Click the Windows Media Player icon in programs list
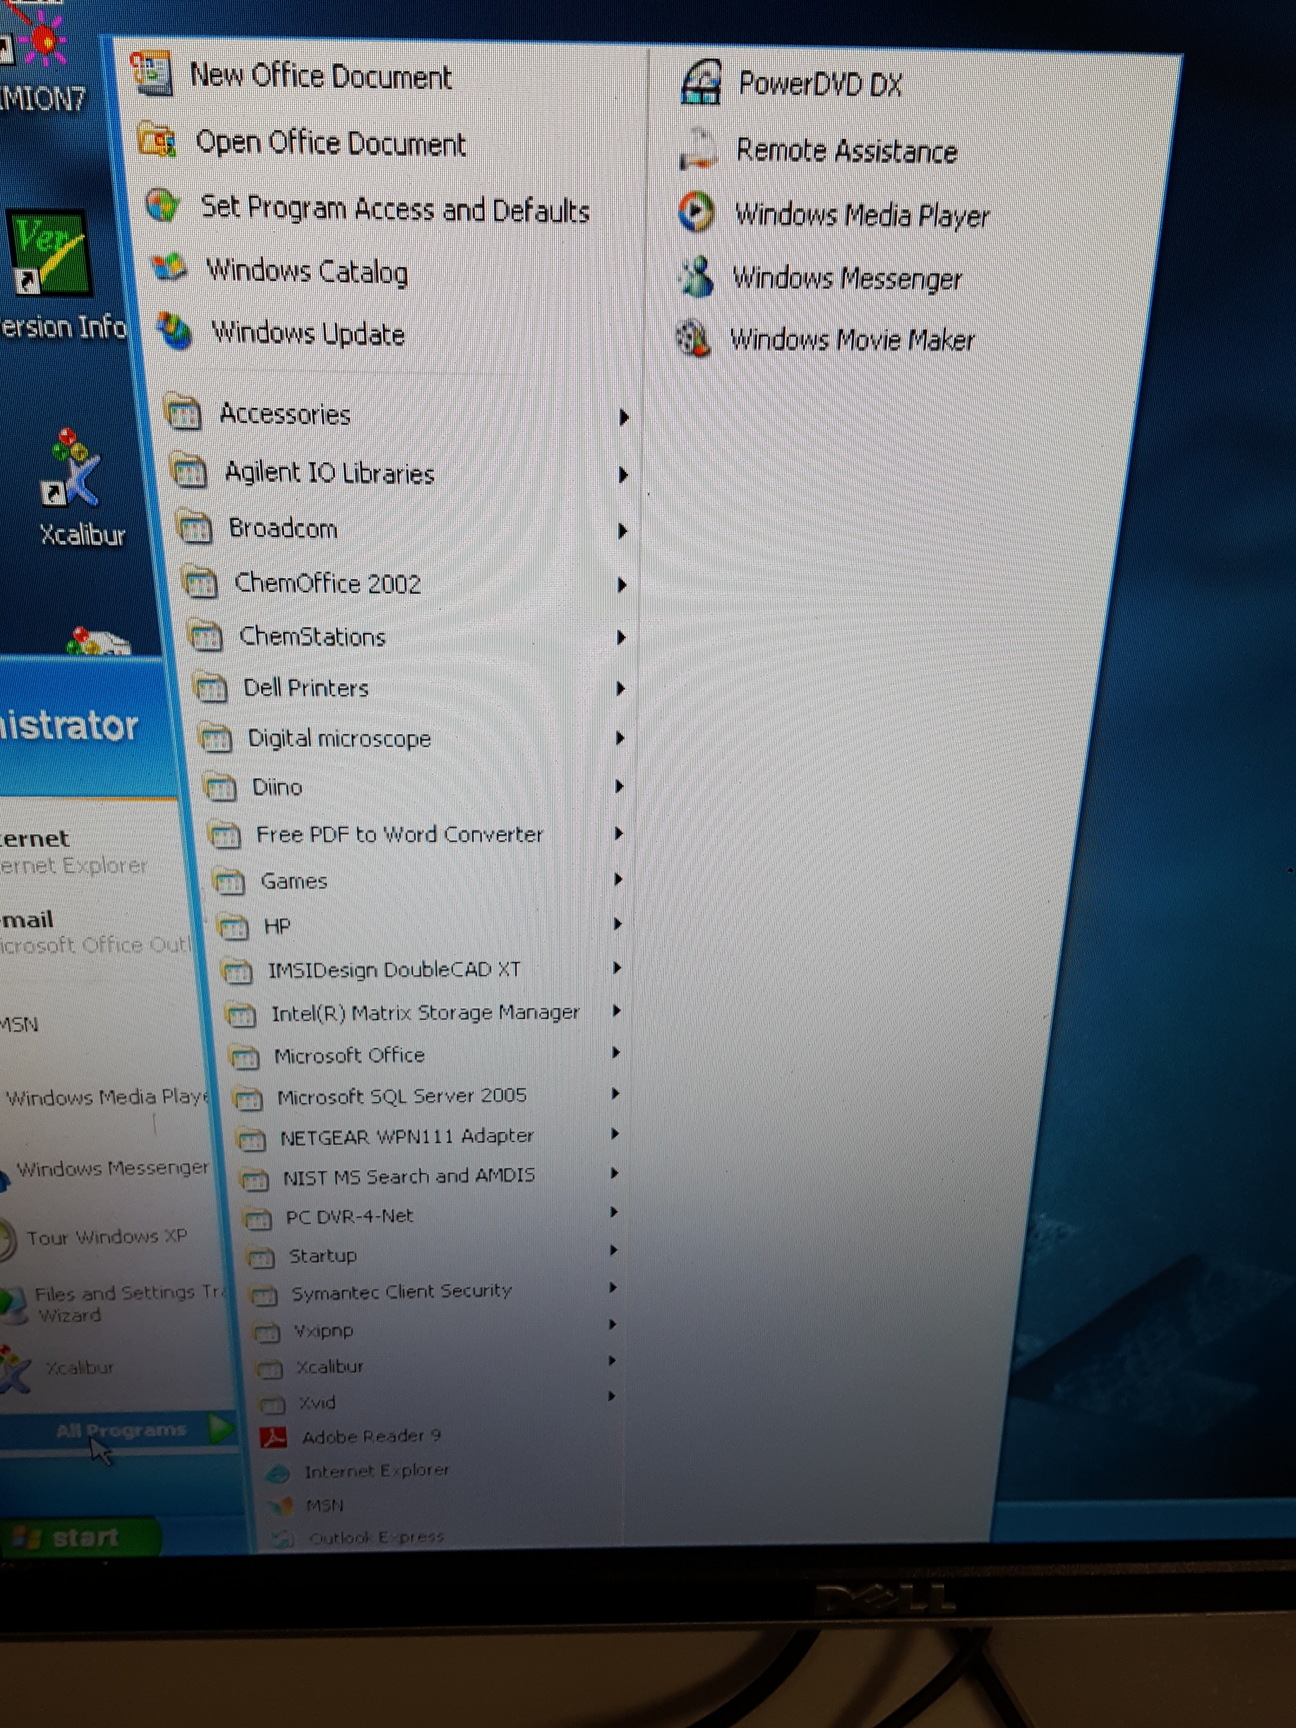The height and width of the screenshot is (1728, 1296). 696,213
